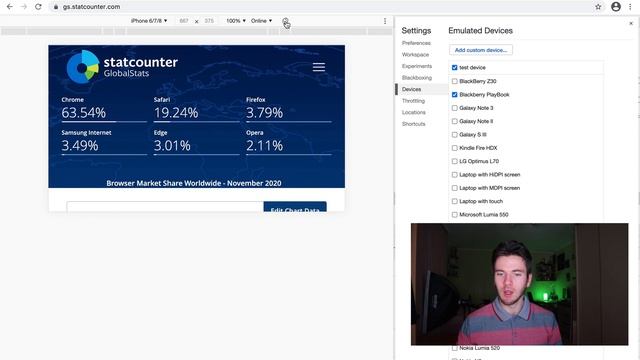Click the statcounter GlobalStats title

pos(140,67)
